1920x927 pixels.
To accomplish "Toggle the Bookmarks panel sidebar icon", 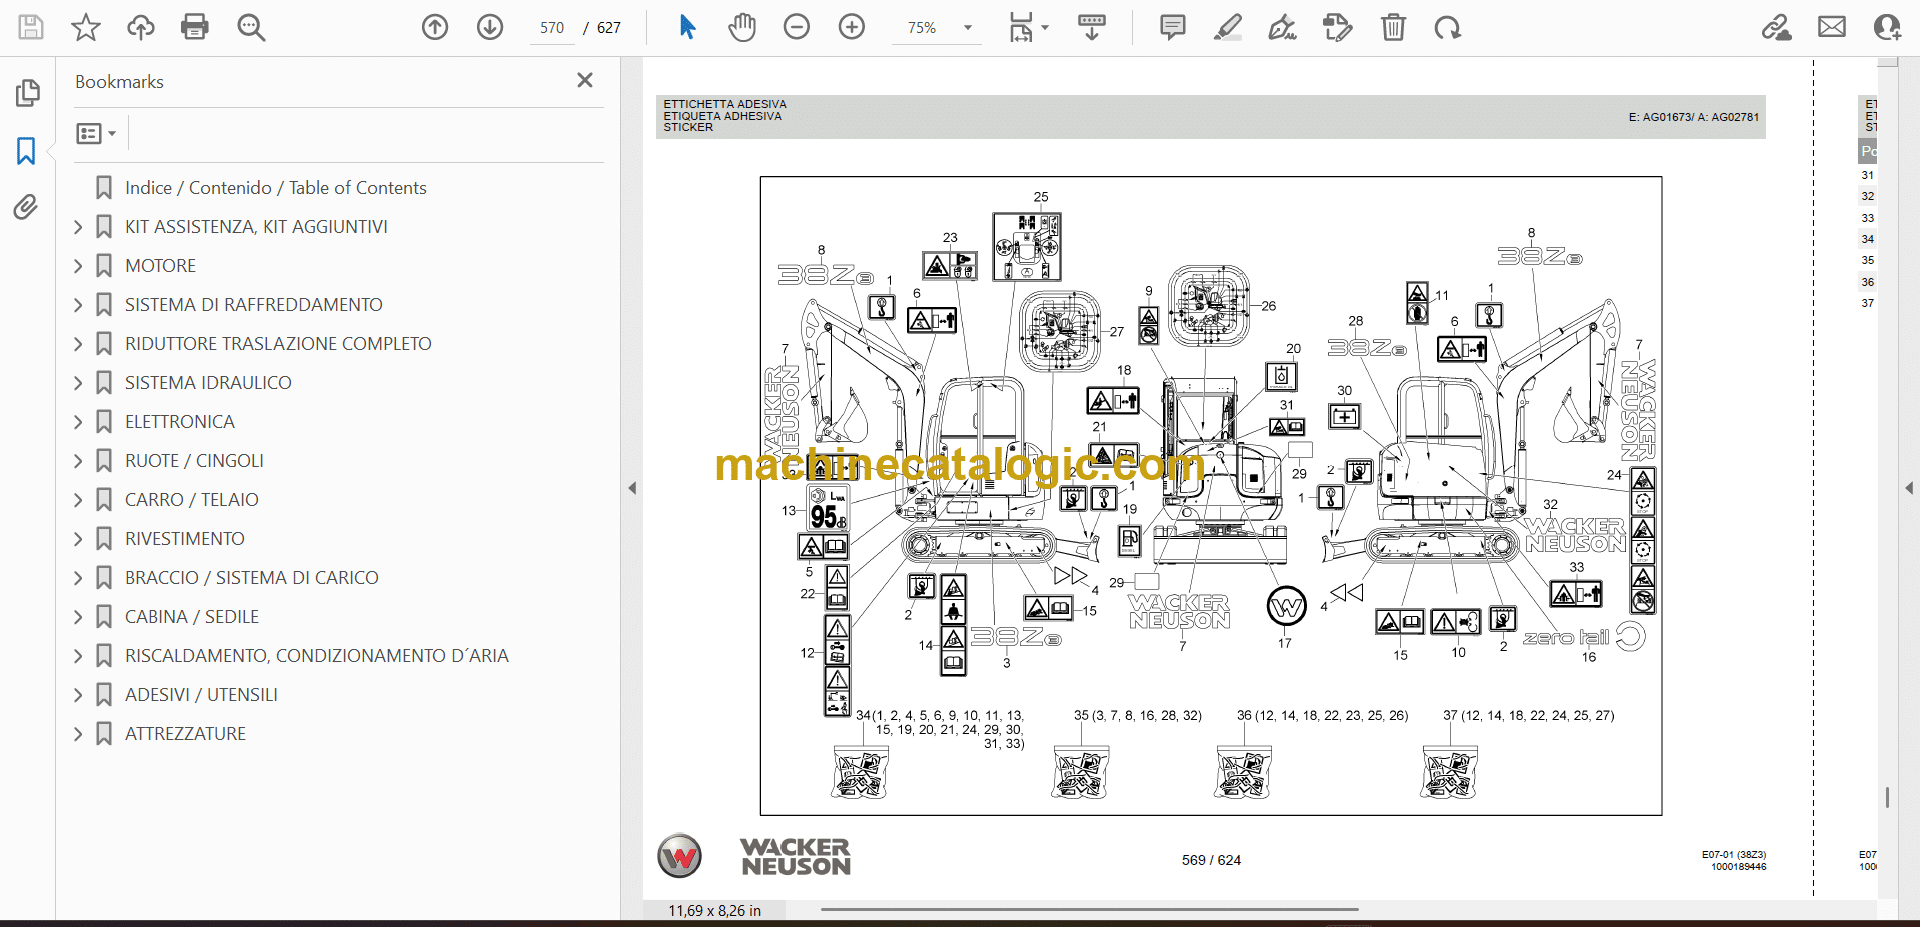I will [x=26, y=151].
